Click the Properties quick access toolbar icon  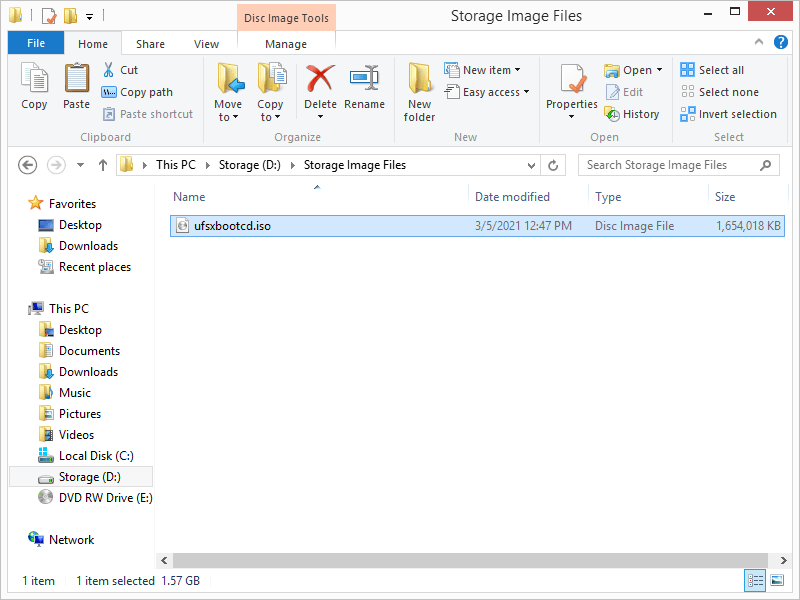point(49,16)
